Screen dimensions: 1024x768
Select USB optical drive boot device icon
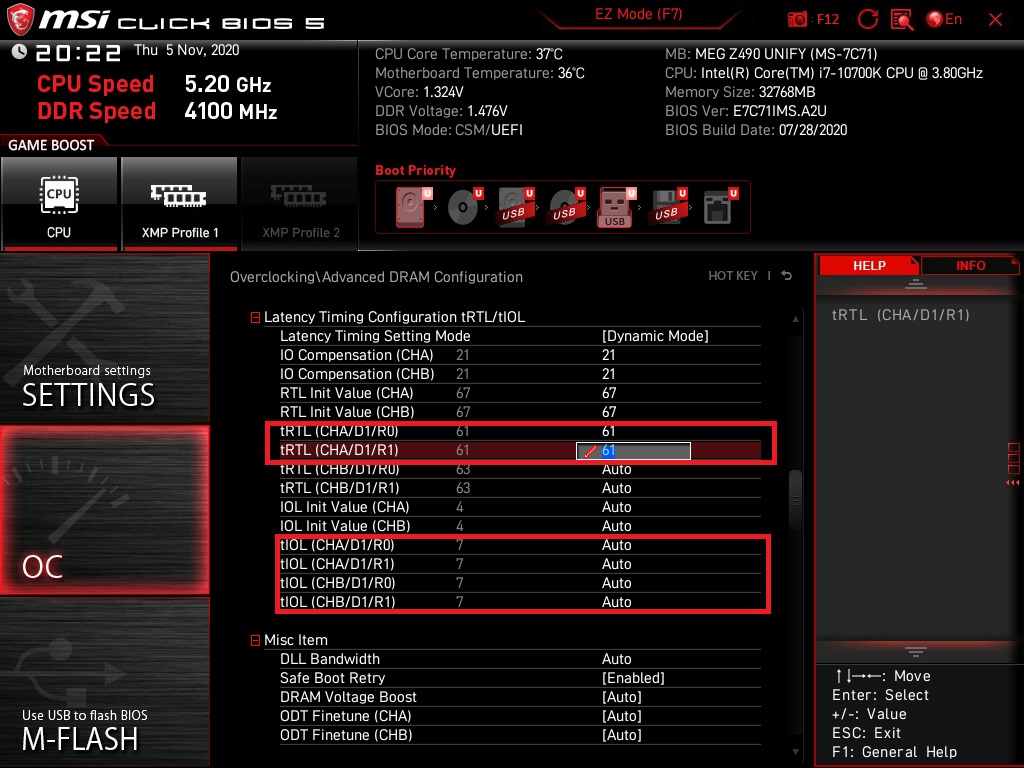pyautogui.click(x=566, y=207)
